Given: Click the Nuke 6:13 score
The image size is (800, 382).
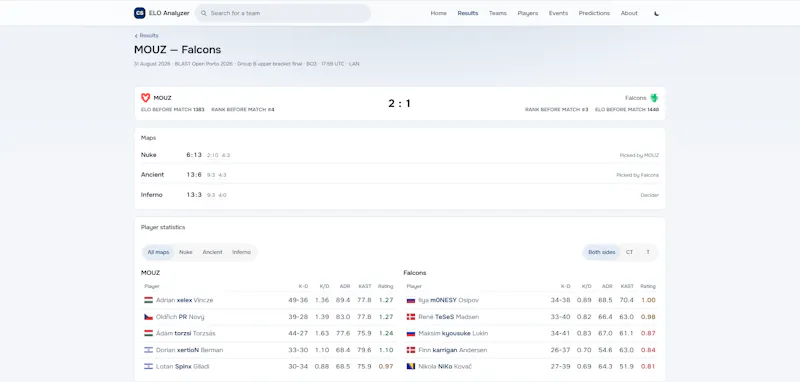Looking at the screenshot, I should click(194, 155).
